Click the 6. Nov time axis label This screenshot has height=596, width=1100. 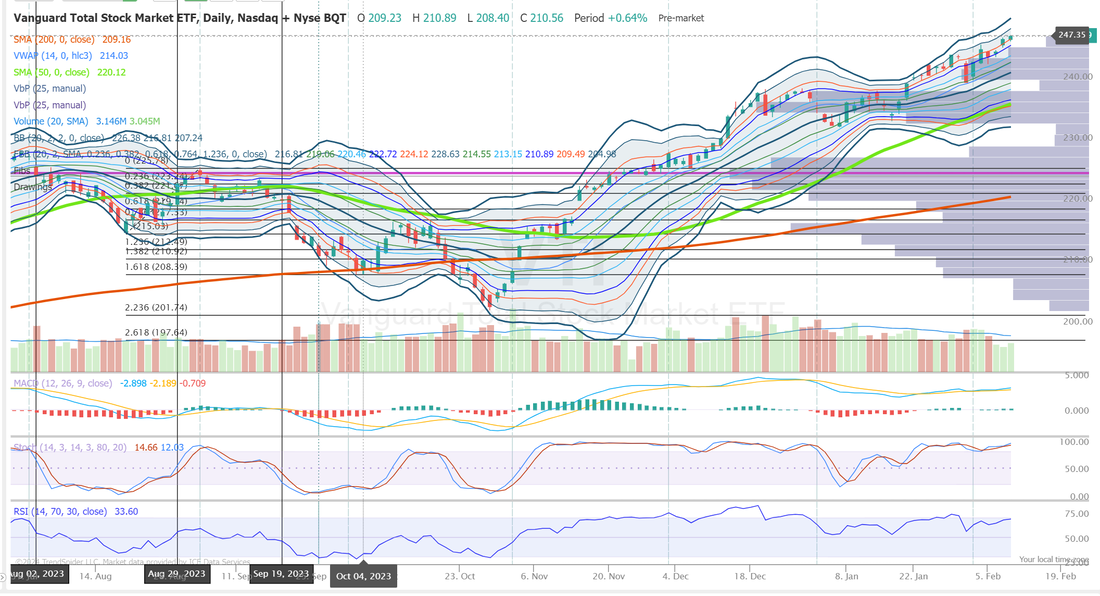click(534, 576)
